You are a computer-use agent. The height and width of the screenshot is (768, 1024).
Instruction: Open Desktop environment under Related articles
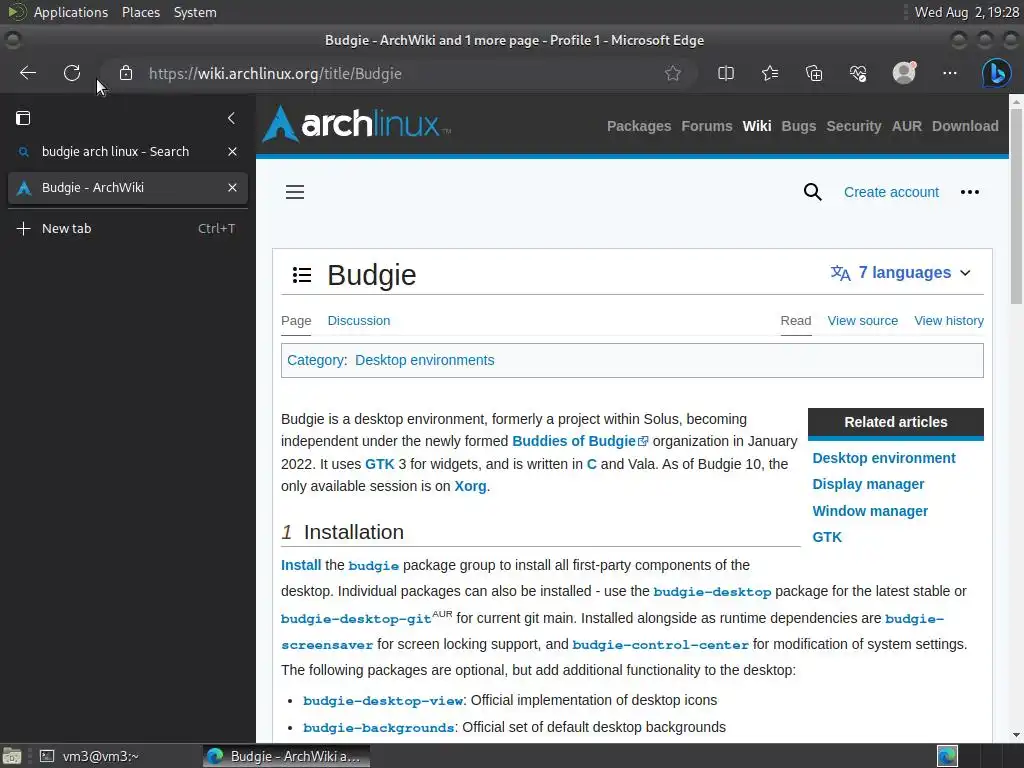[x=884, y=458]
